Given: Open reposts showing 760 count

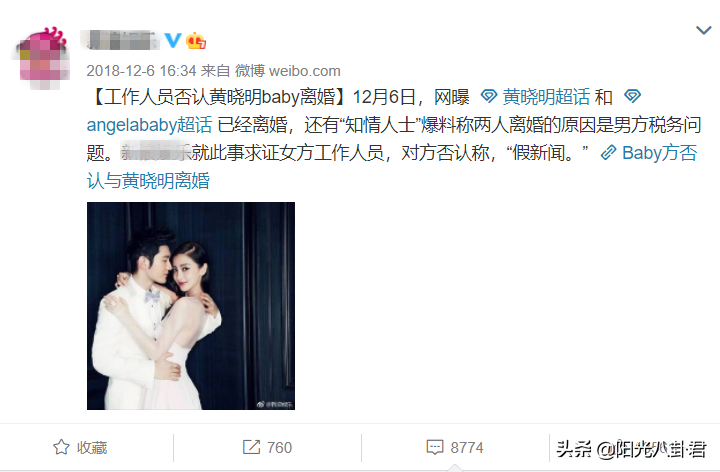Looking at the screenshot, I should [267, 447].
